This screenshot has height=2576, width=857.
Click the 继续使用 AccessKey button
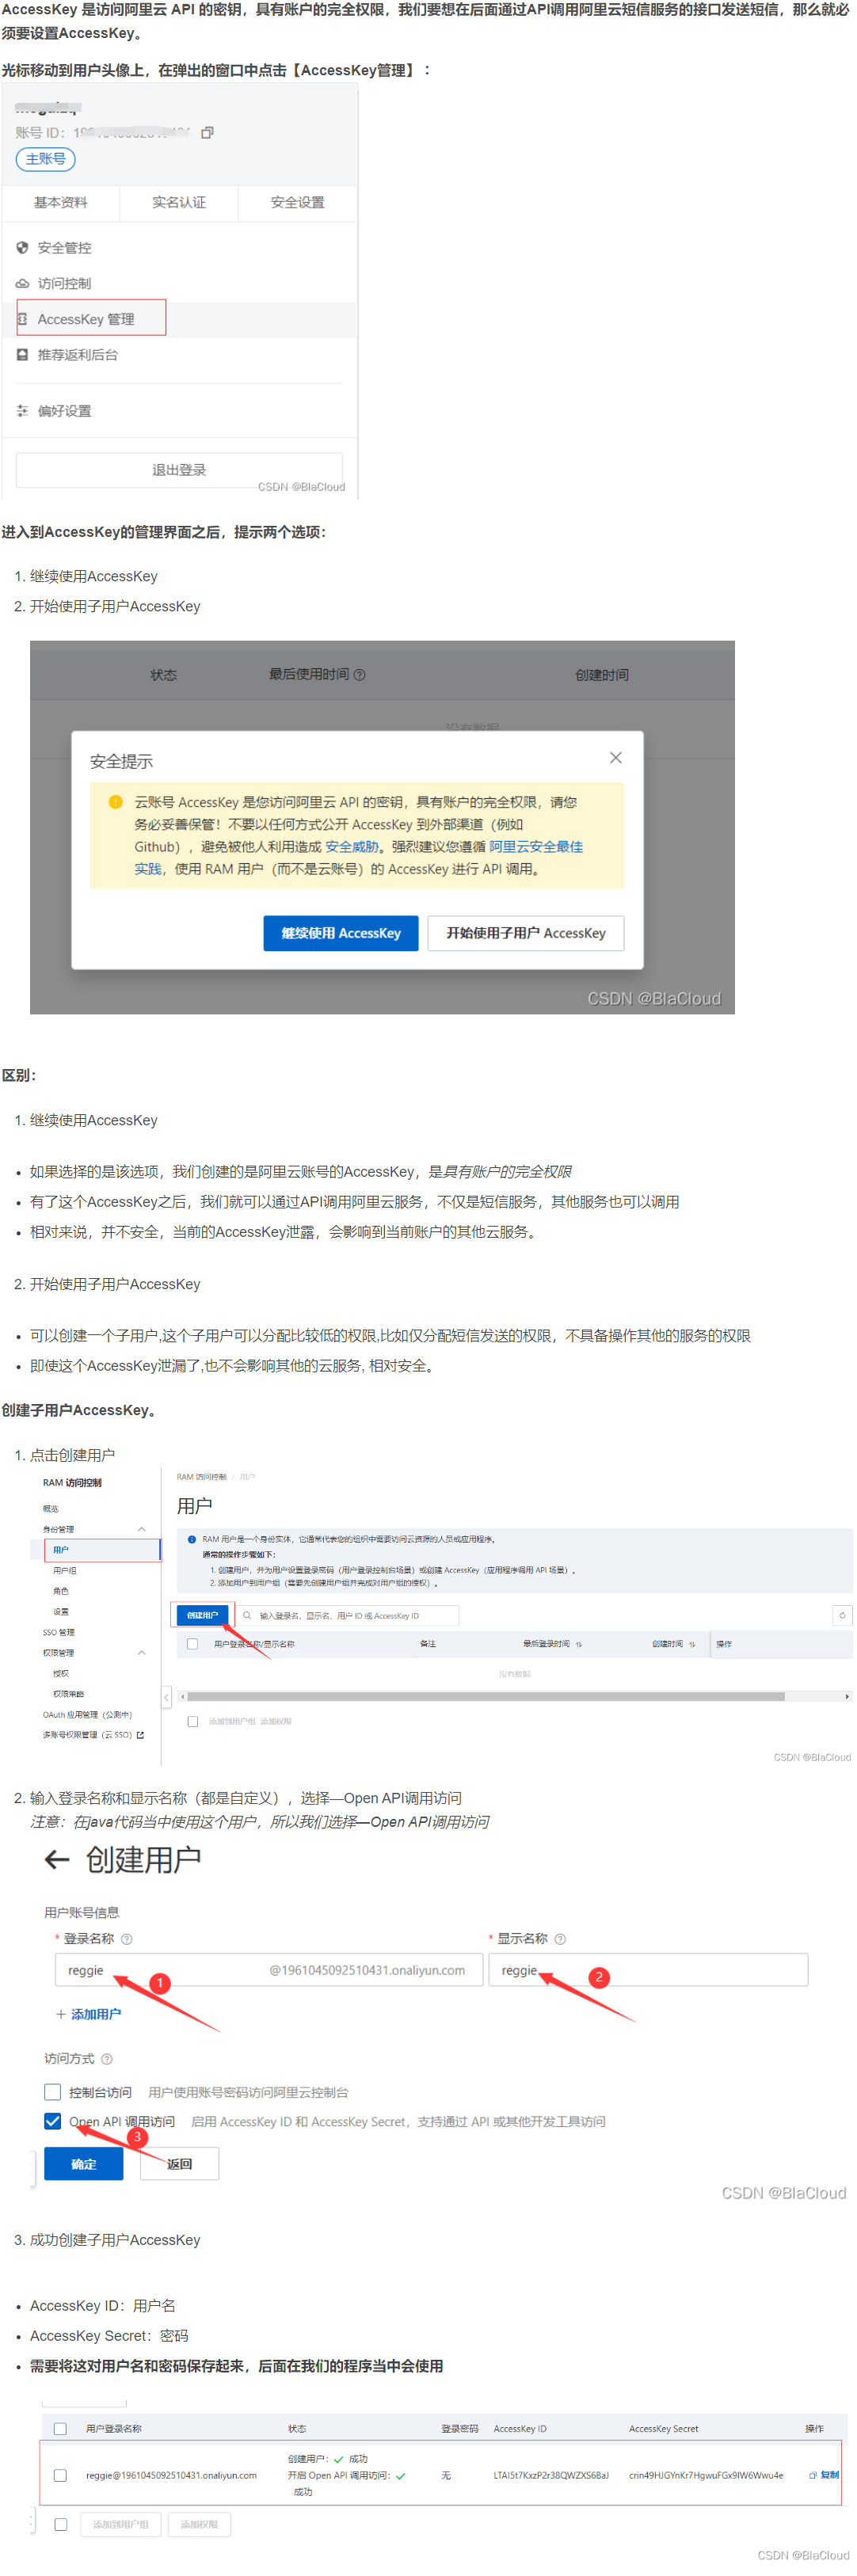coord(340,933)
